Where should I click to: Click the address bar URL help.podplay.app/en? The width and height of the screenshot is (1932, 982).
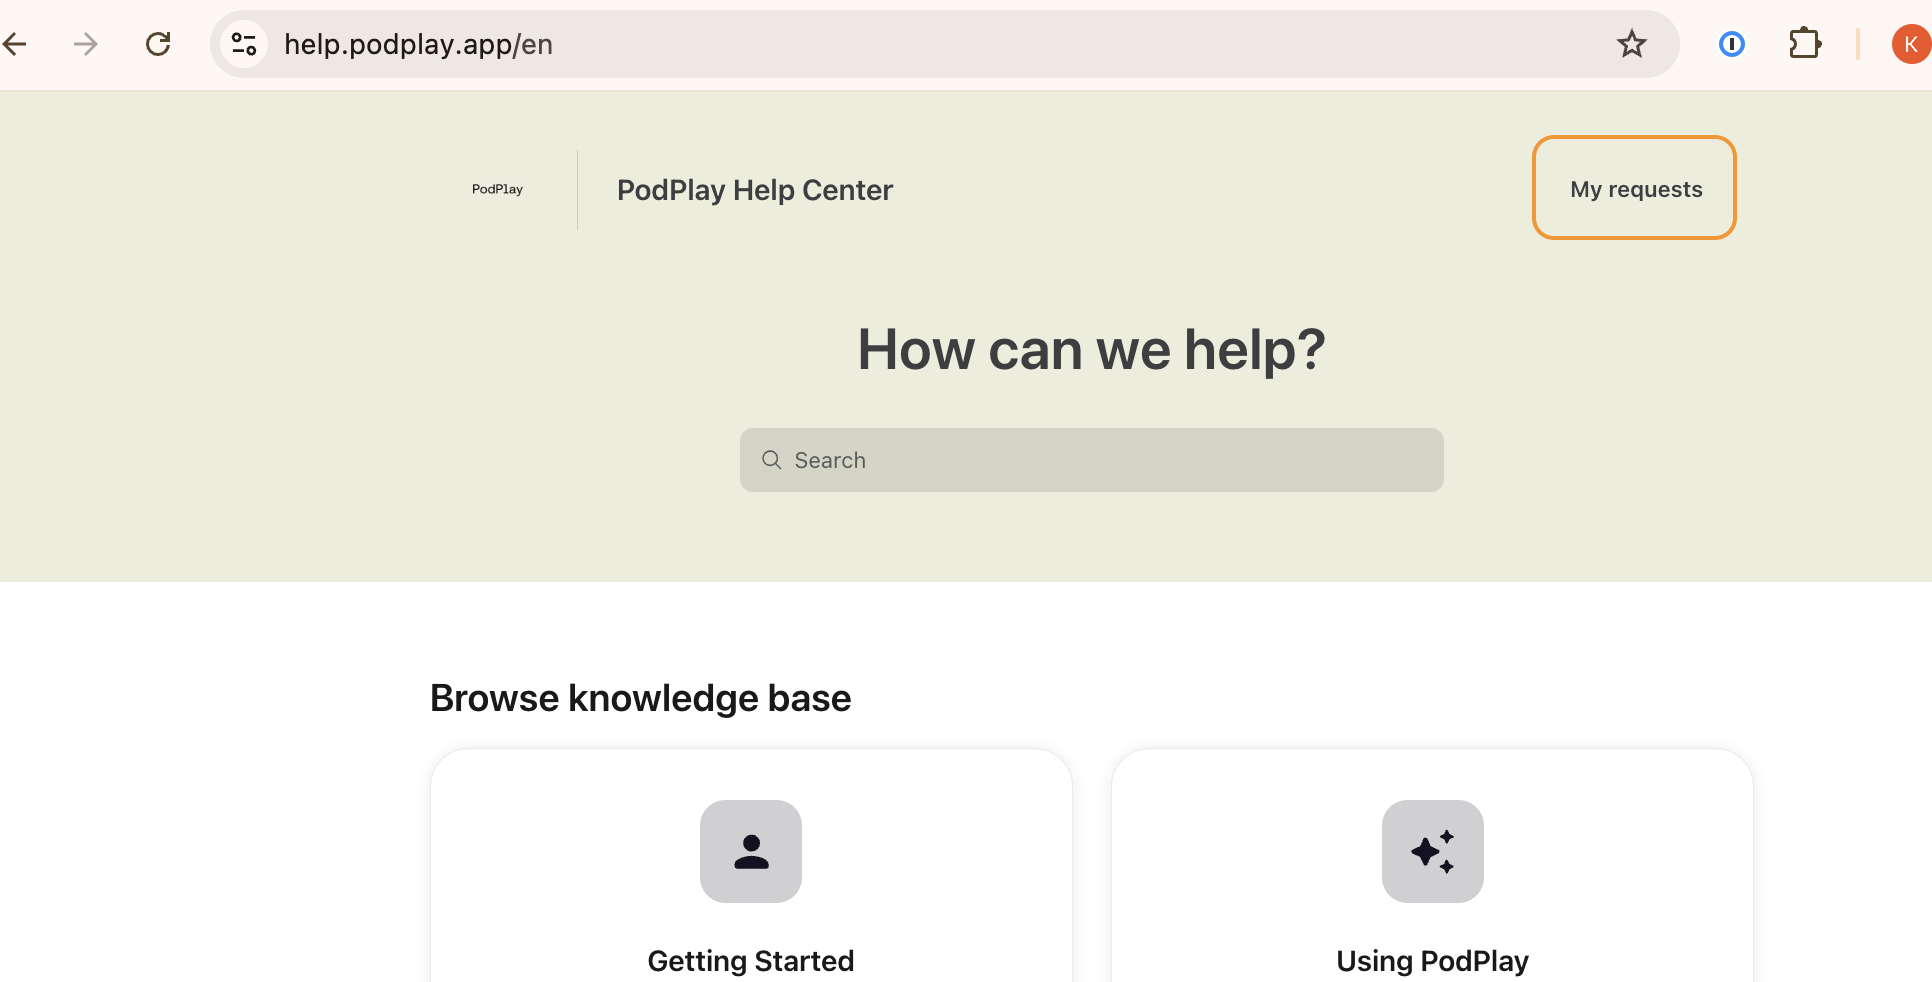tap(418, 44)
